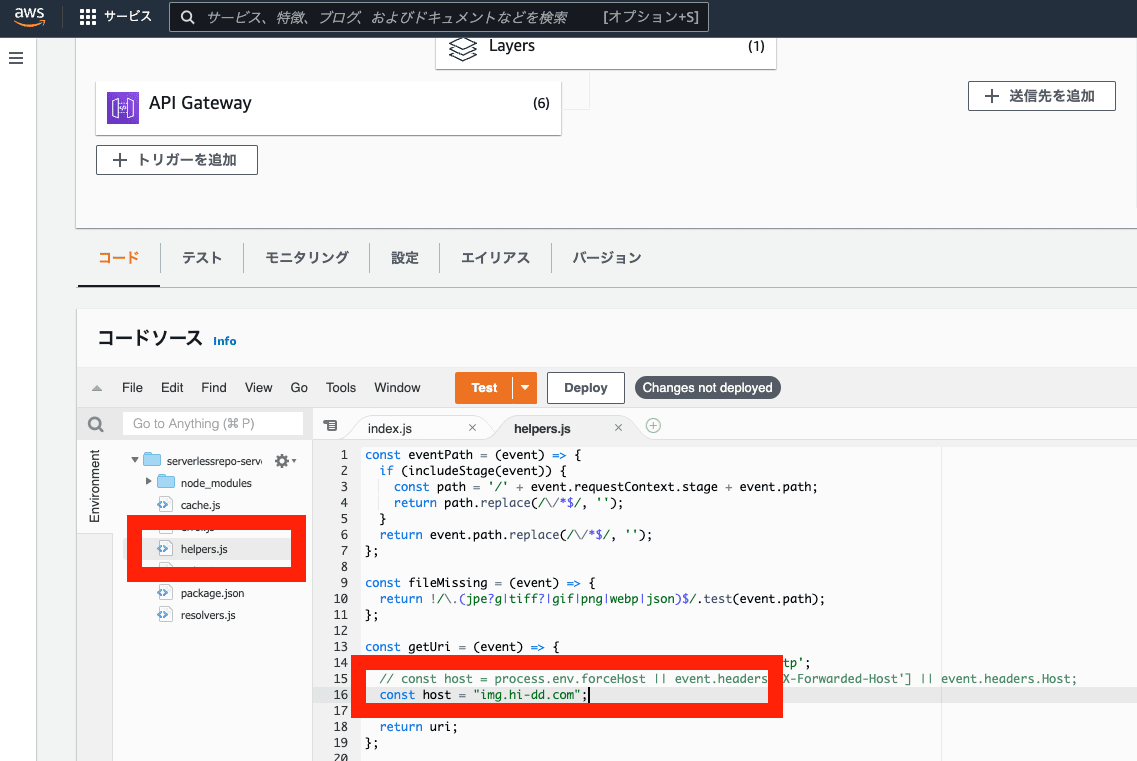
Task: Open the サービス grid menu
Action: click(115, 17)
